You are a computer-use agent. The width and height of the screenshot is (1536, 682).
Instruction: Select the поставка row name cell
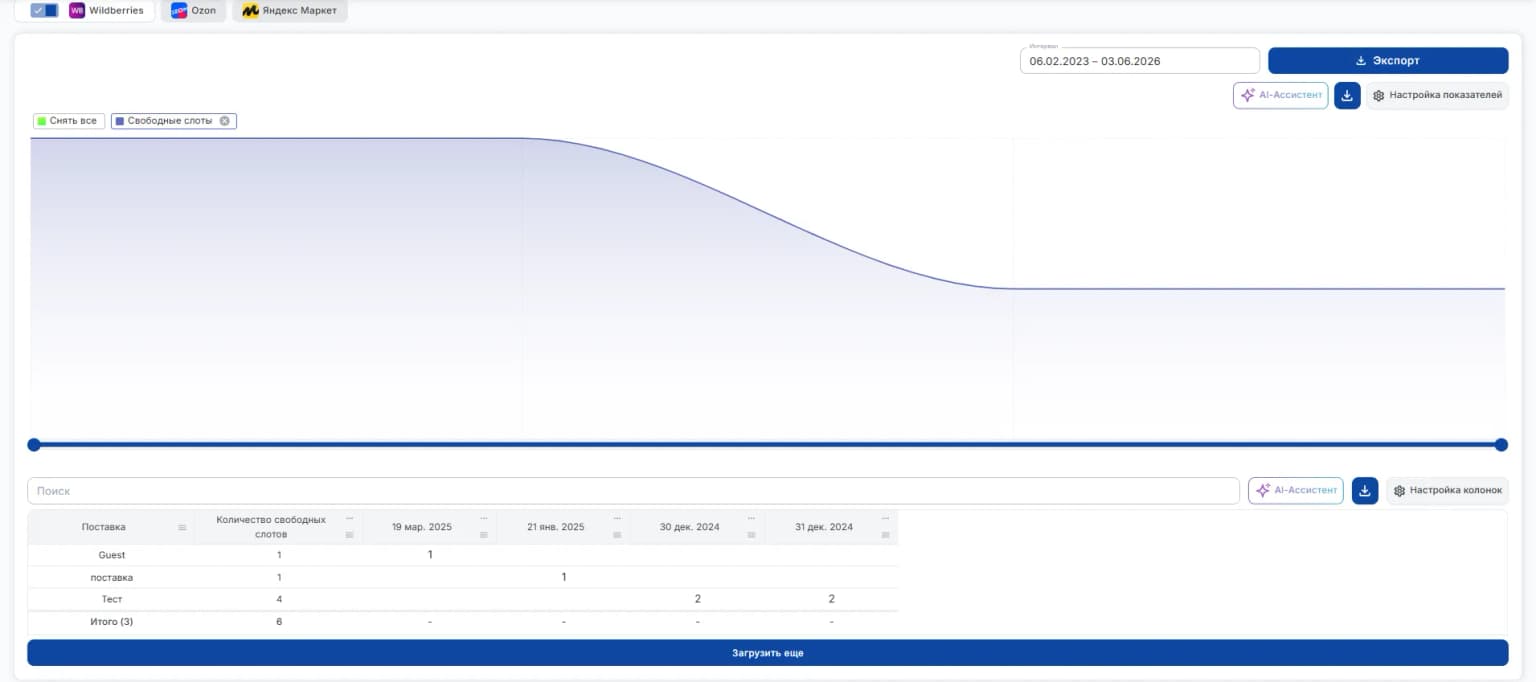pyautogui.click(x=111, y=577)
